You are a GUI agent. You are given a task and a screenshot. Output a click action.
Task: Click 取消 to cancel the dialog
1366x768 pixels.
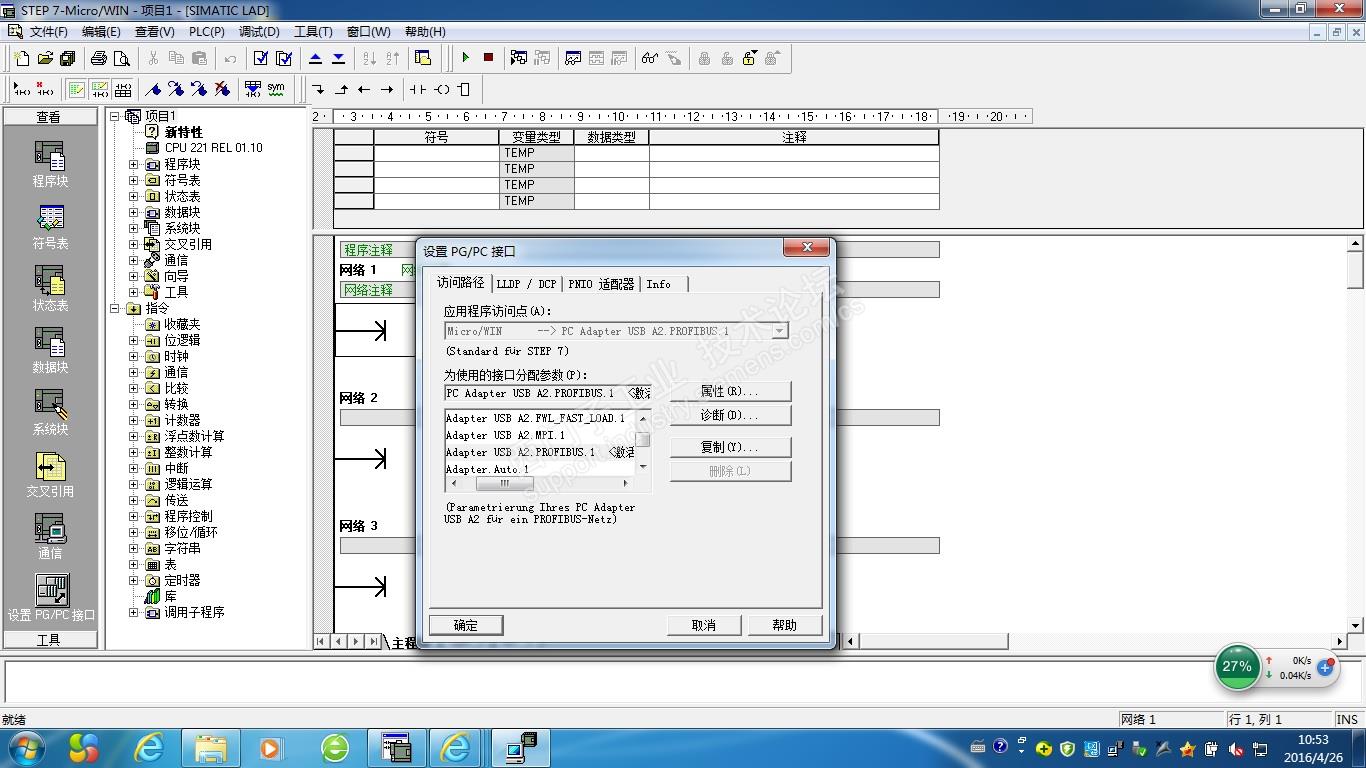click(x=704, y=625)
